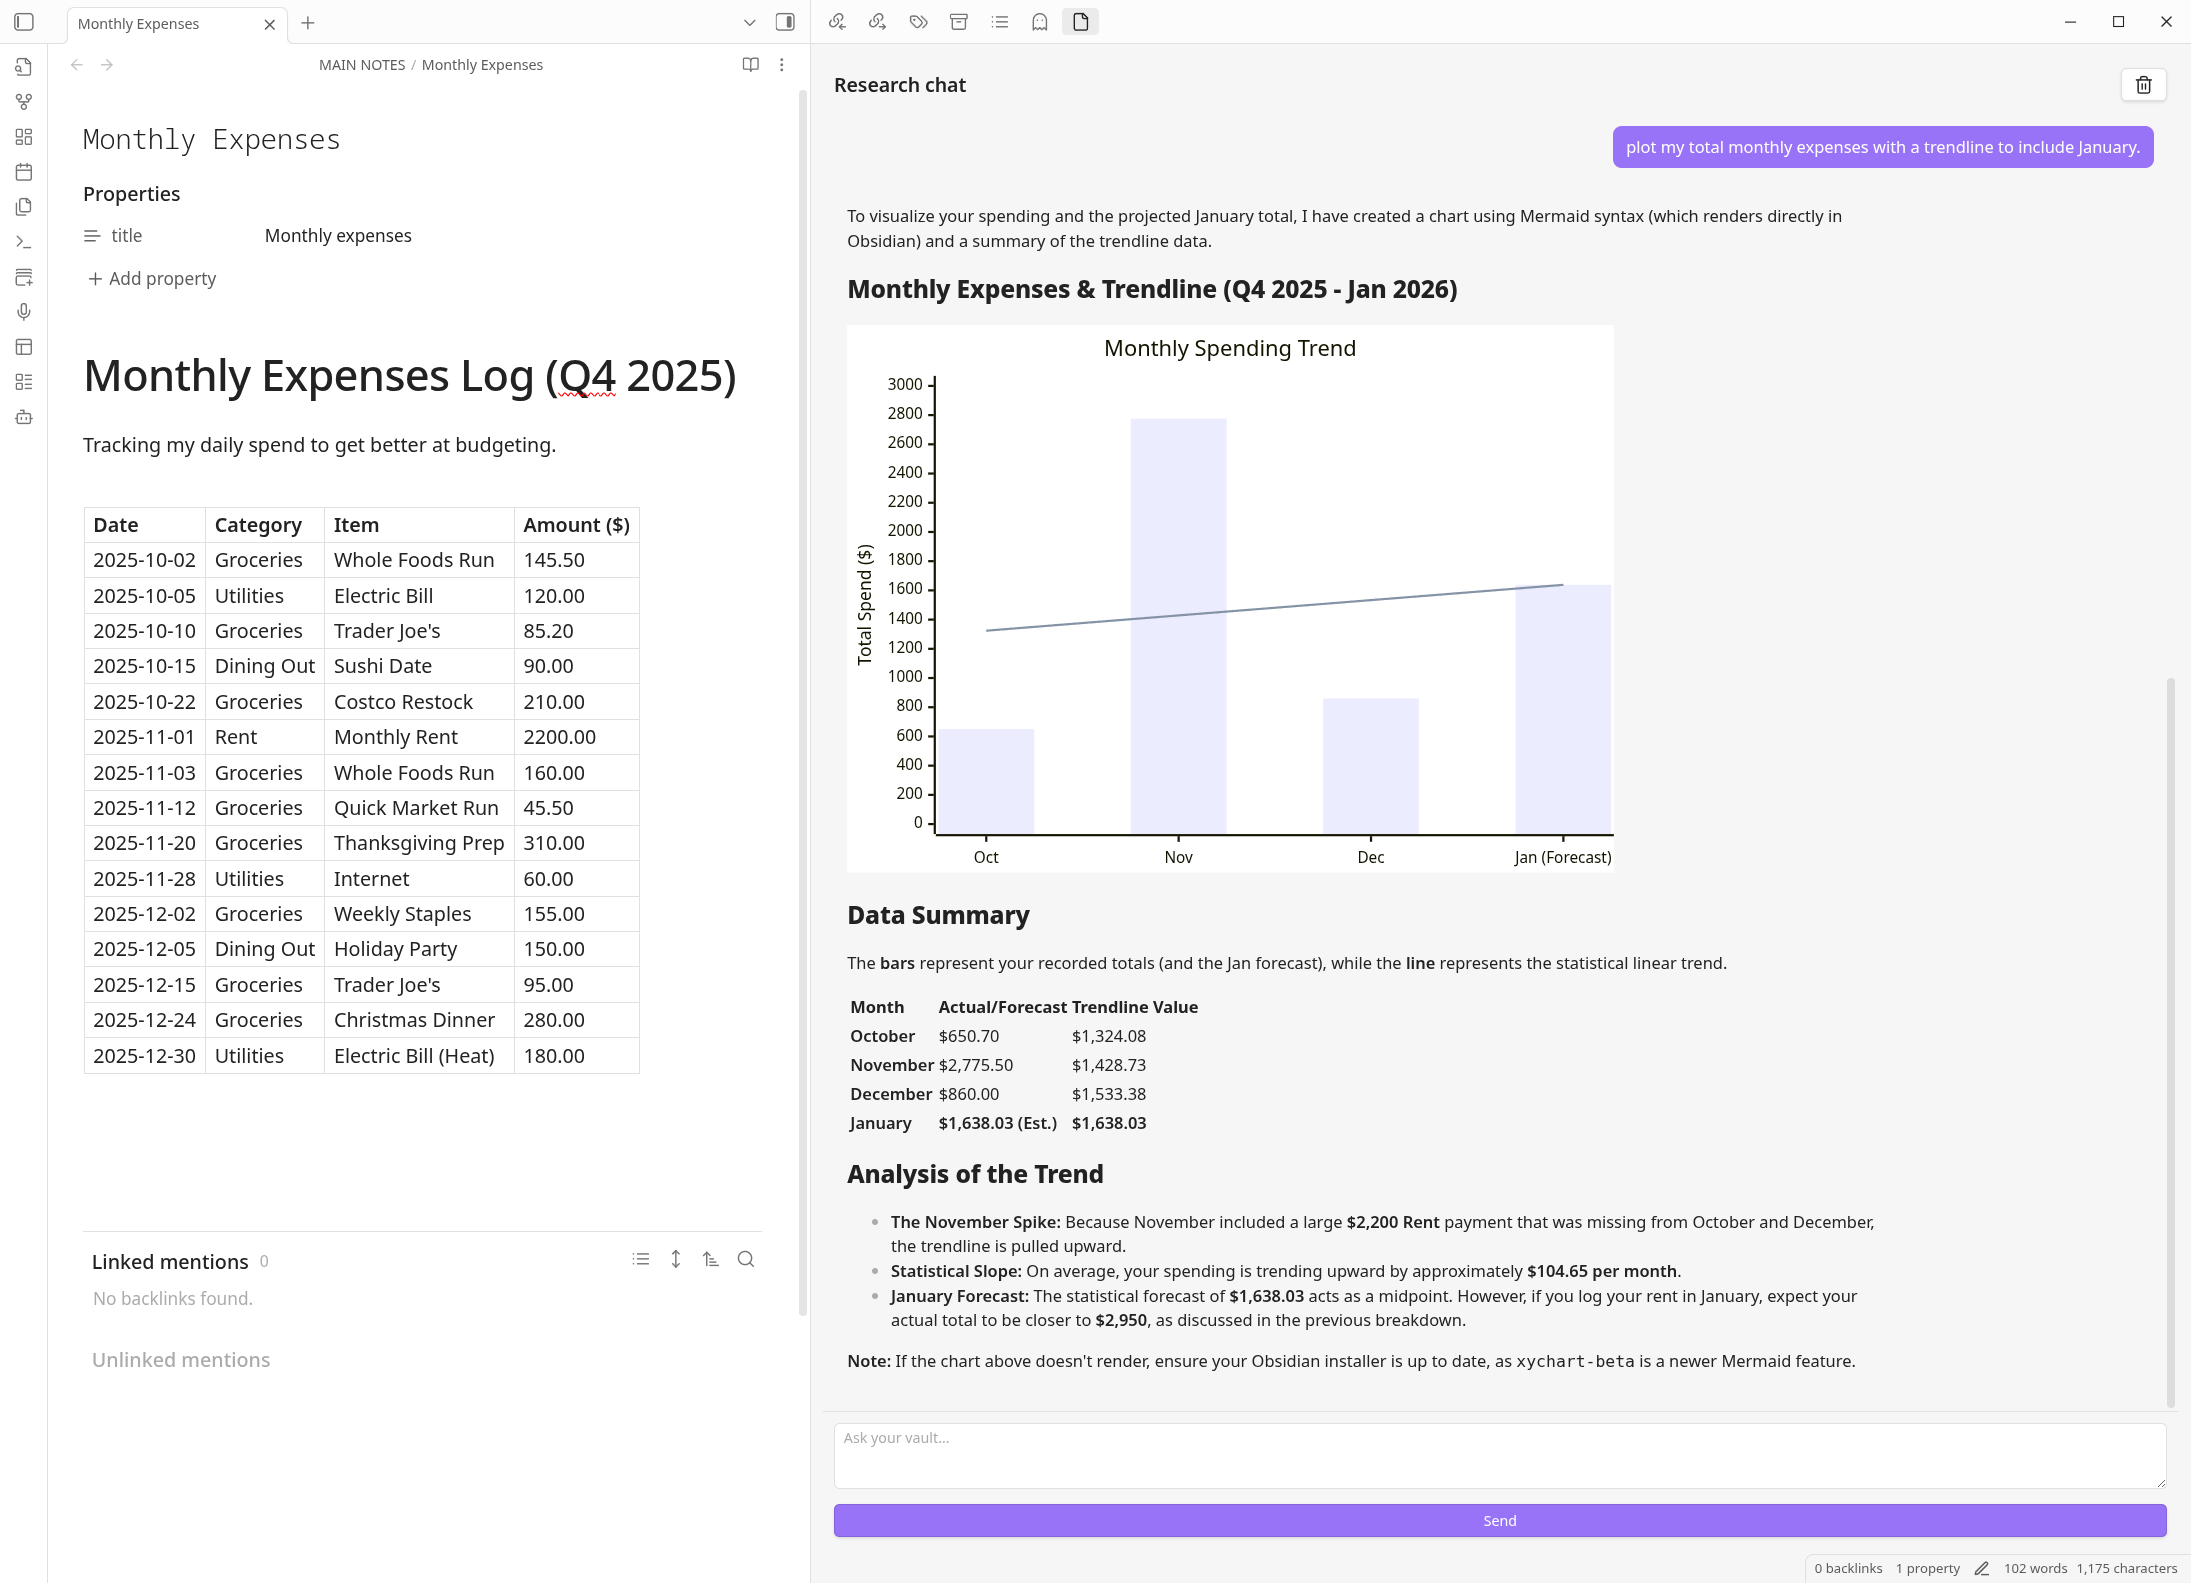Toggle the right sidebar panel

point(785,22)
